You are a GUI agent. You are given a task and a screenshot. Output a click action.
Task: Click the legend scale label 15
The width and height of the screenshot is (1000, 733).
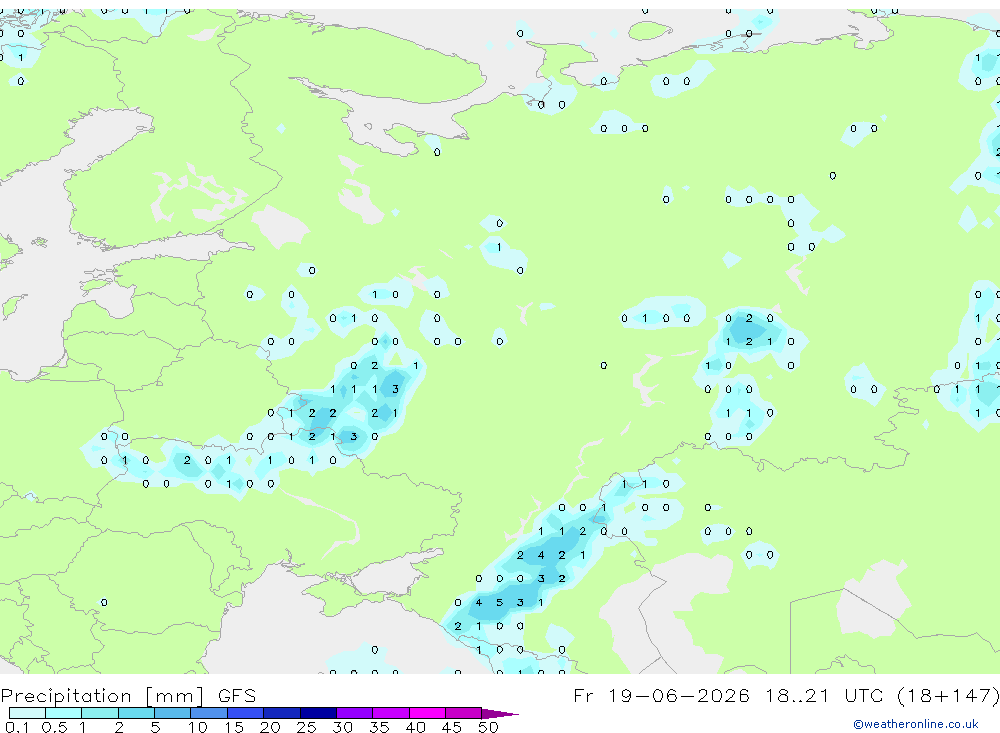pyautogui.click(x=234, y=727)
